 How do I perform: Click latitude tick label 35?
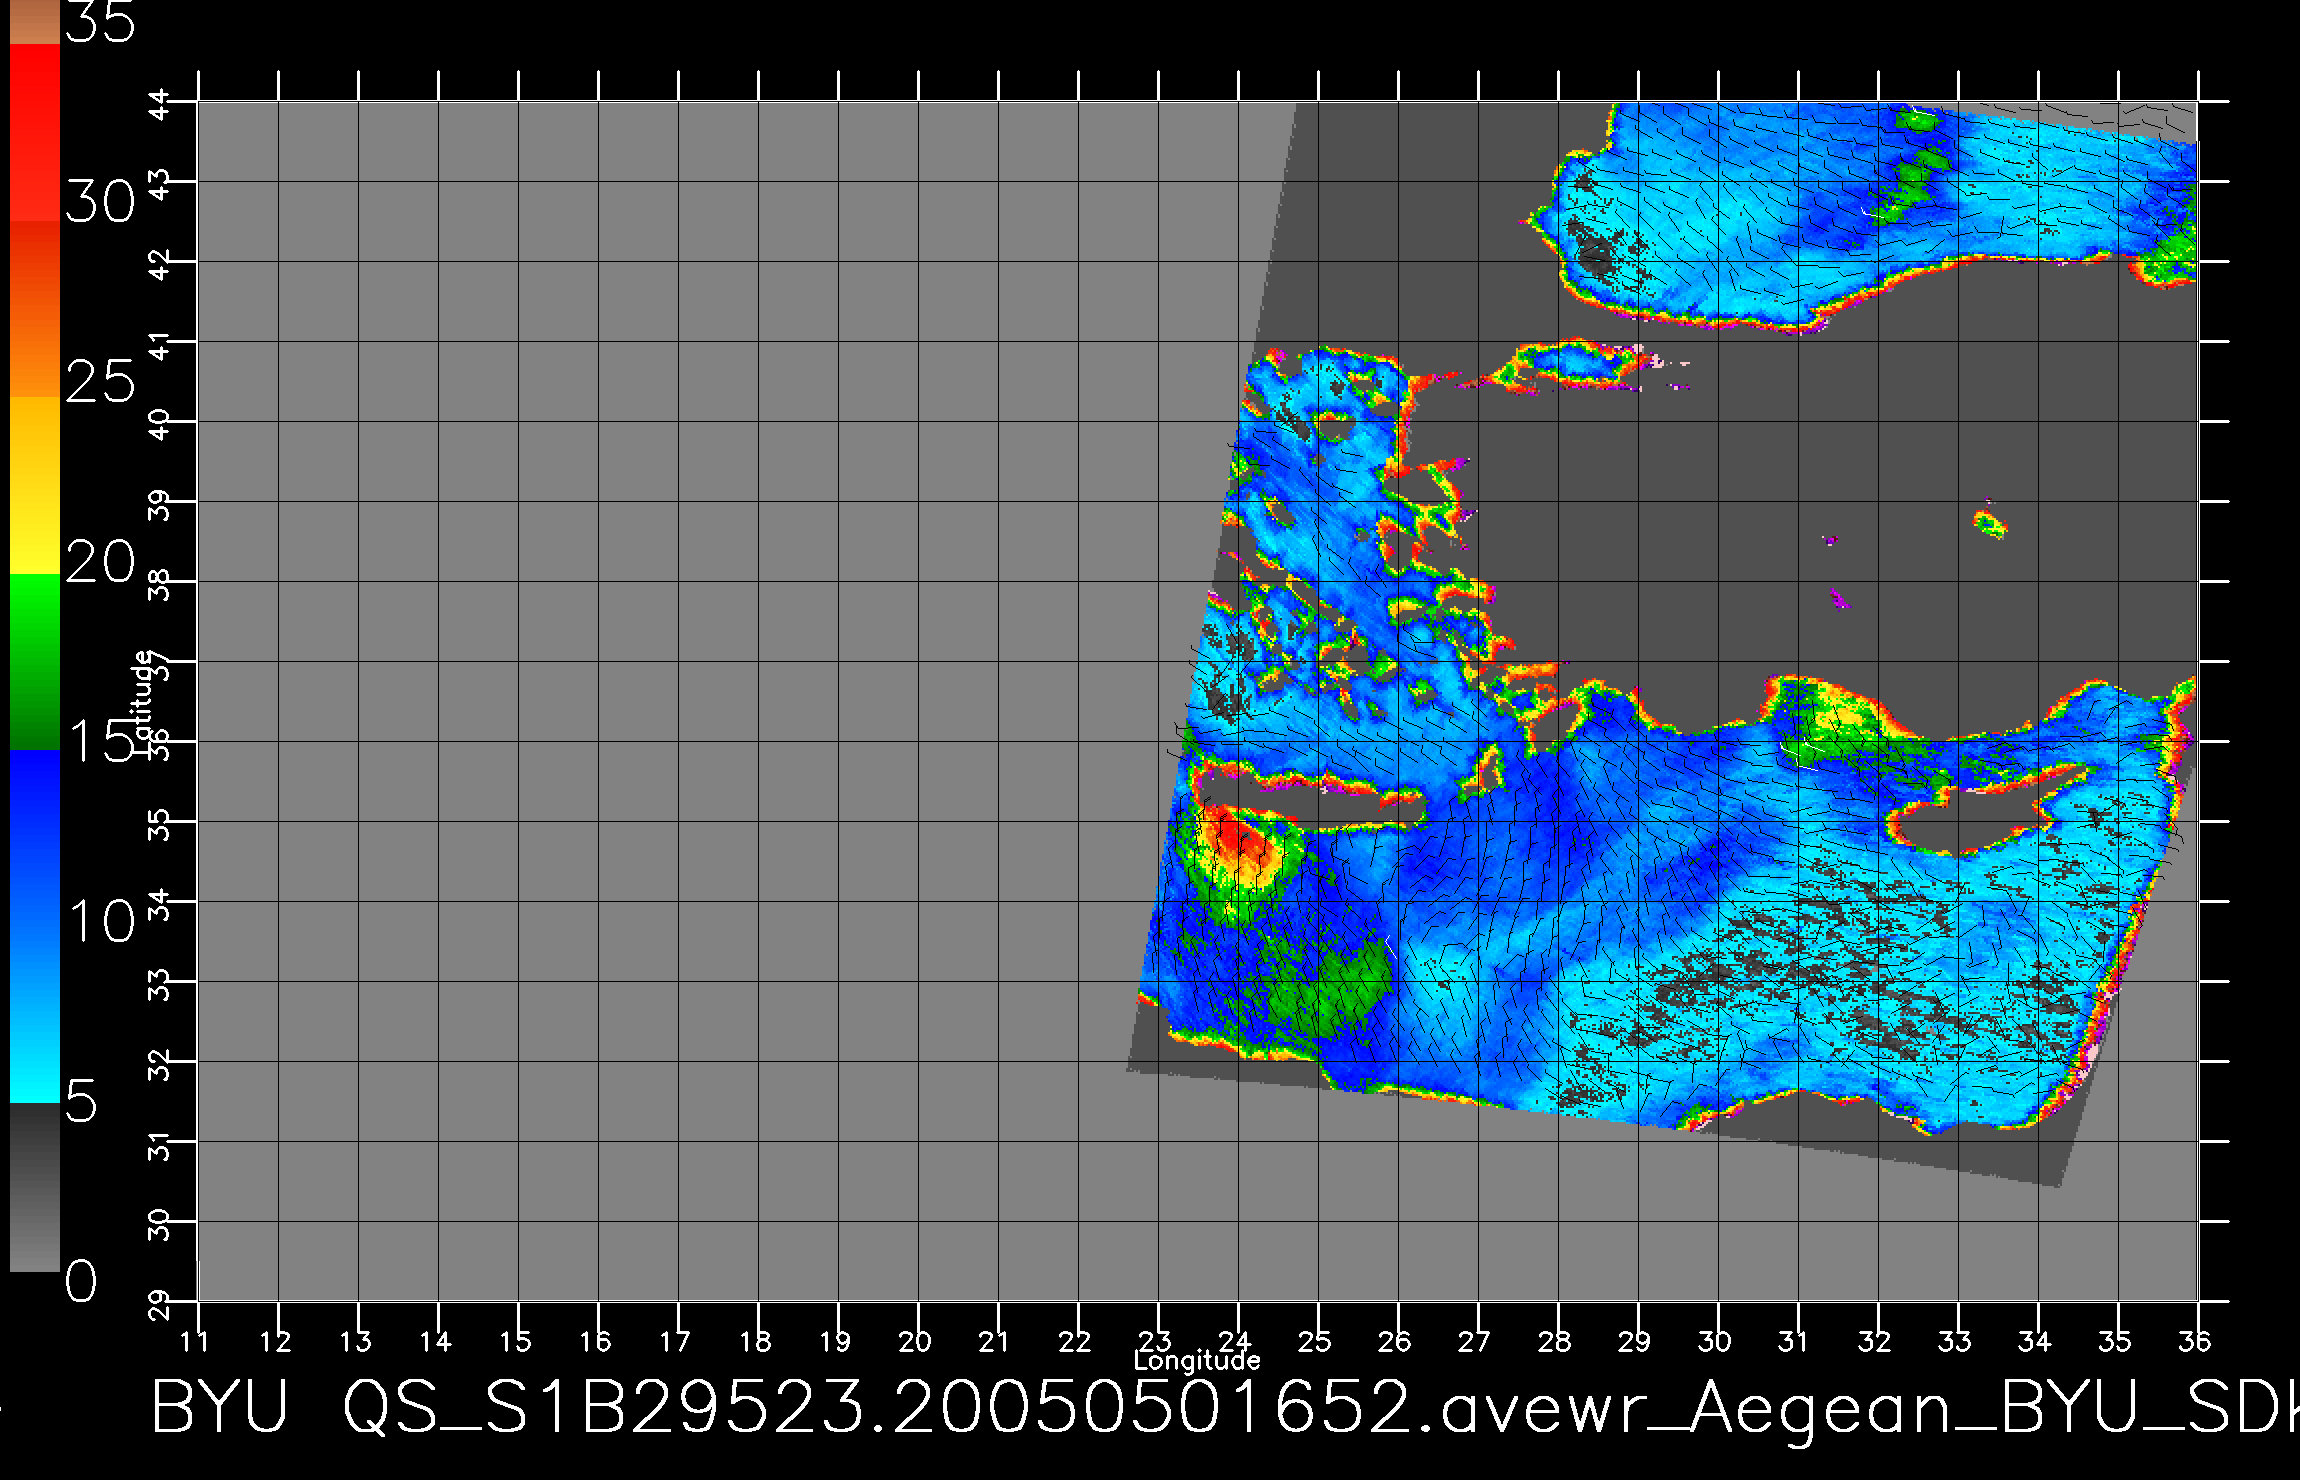tap(160, 826)
